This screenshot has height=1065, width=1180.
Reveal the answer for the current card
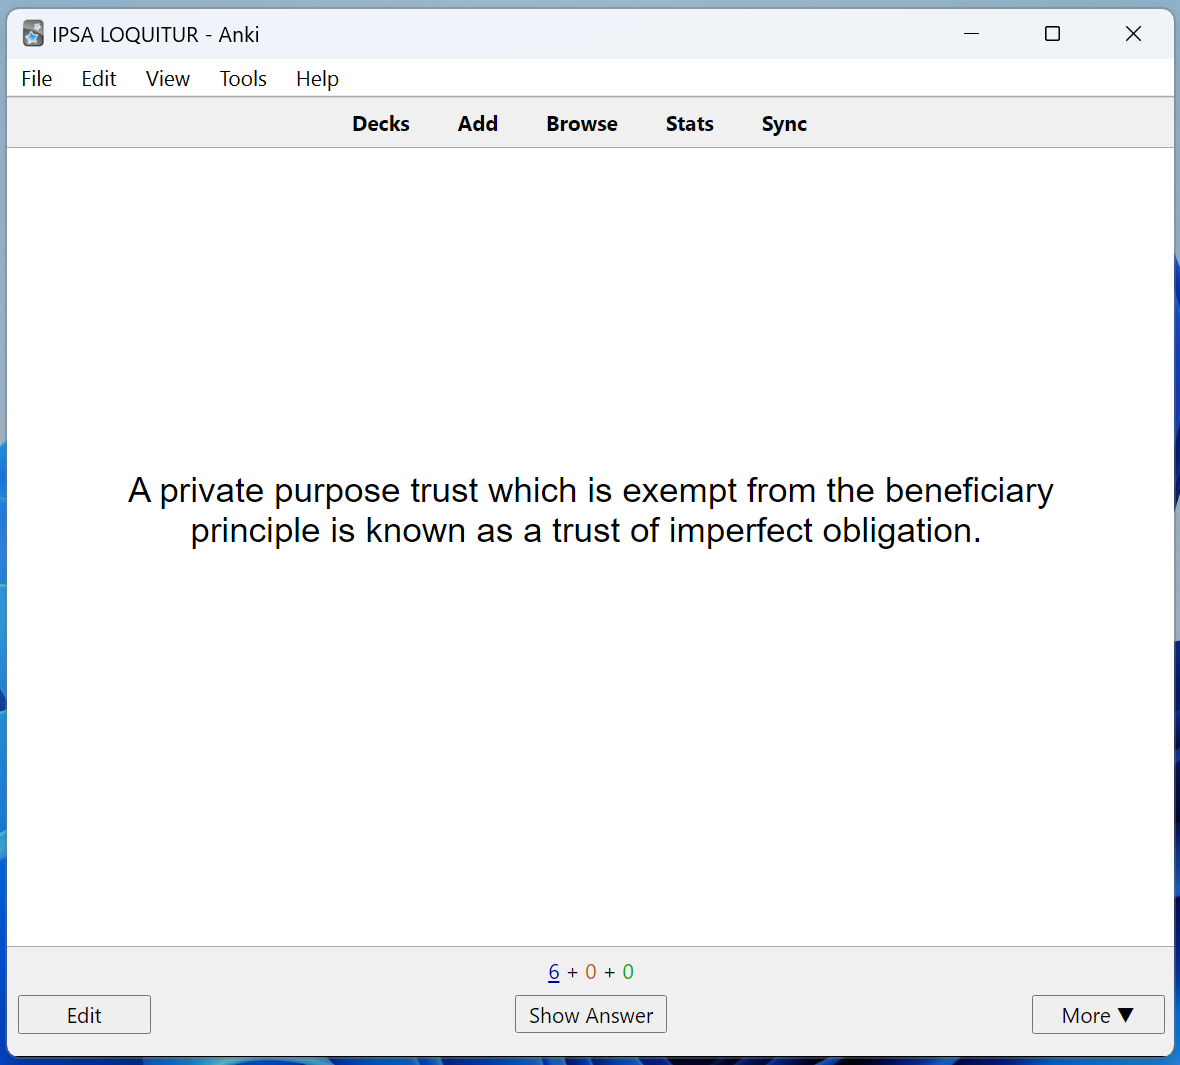click(x=590, y=1014)
